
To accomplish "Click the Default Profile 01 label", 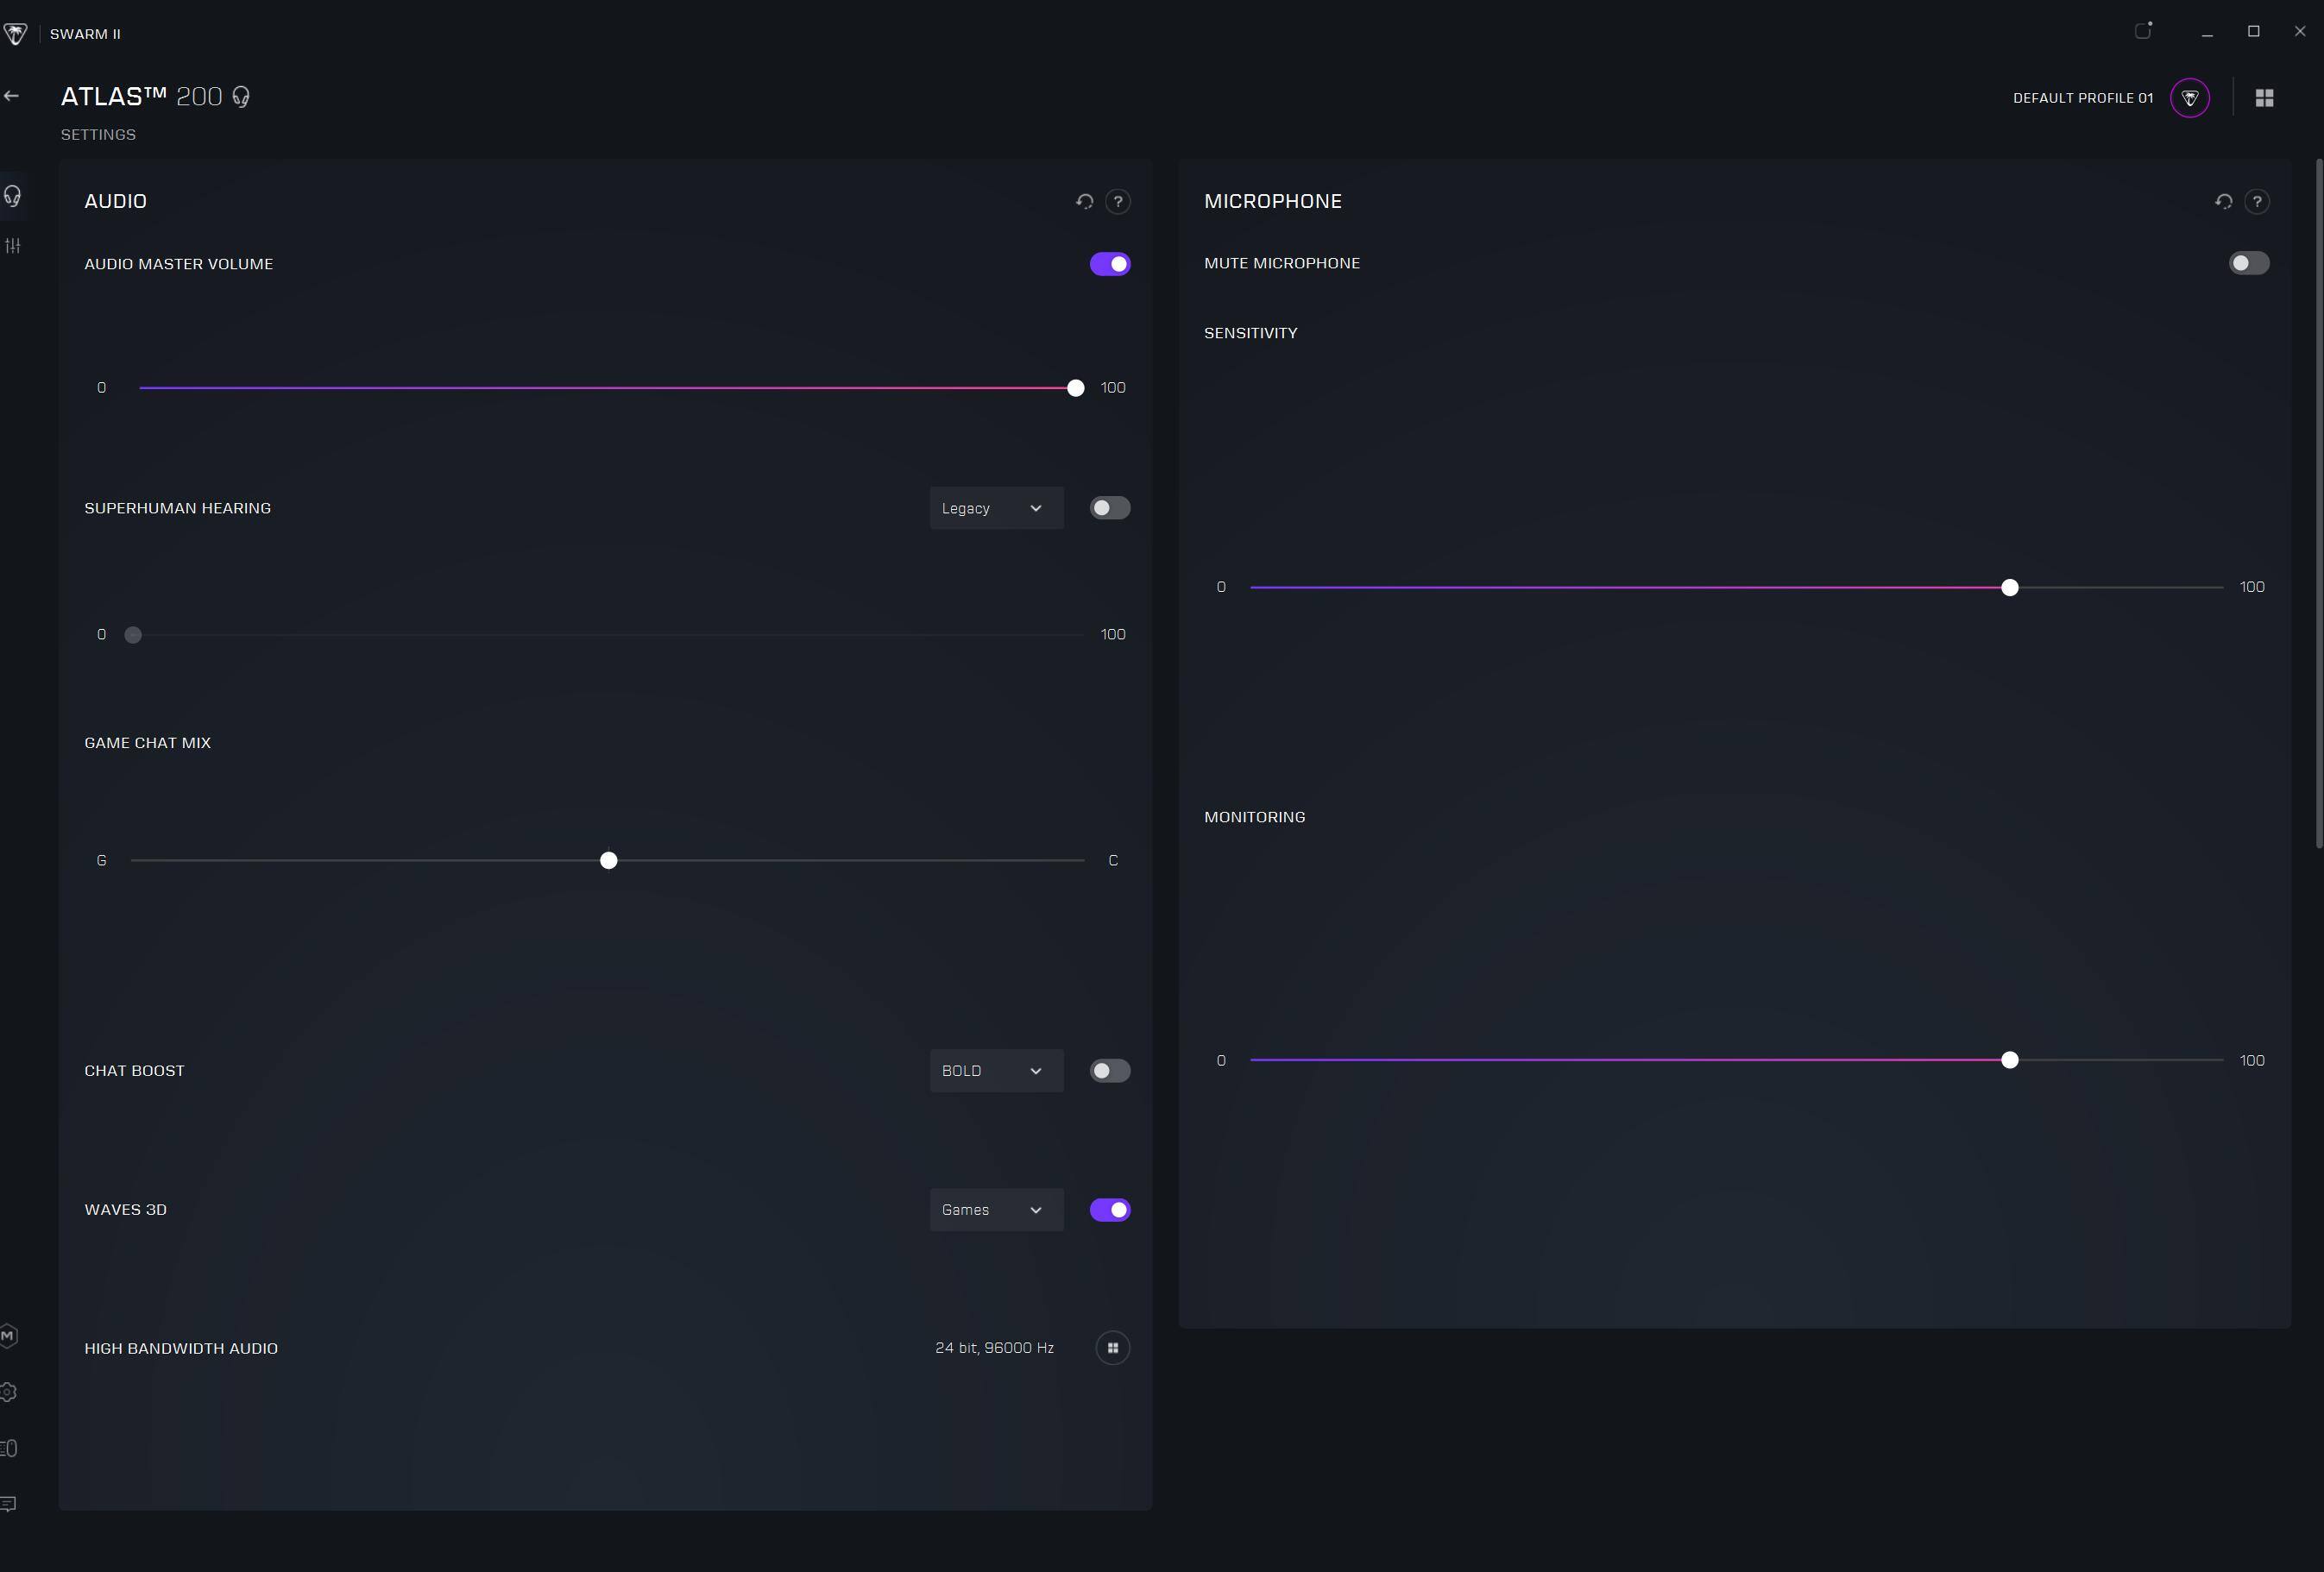I will click(x=2082, y=98).
